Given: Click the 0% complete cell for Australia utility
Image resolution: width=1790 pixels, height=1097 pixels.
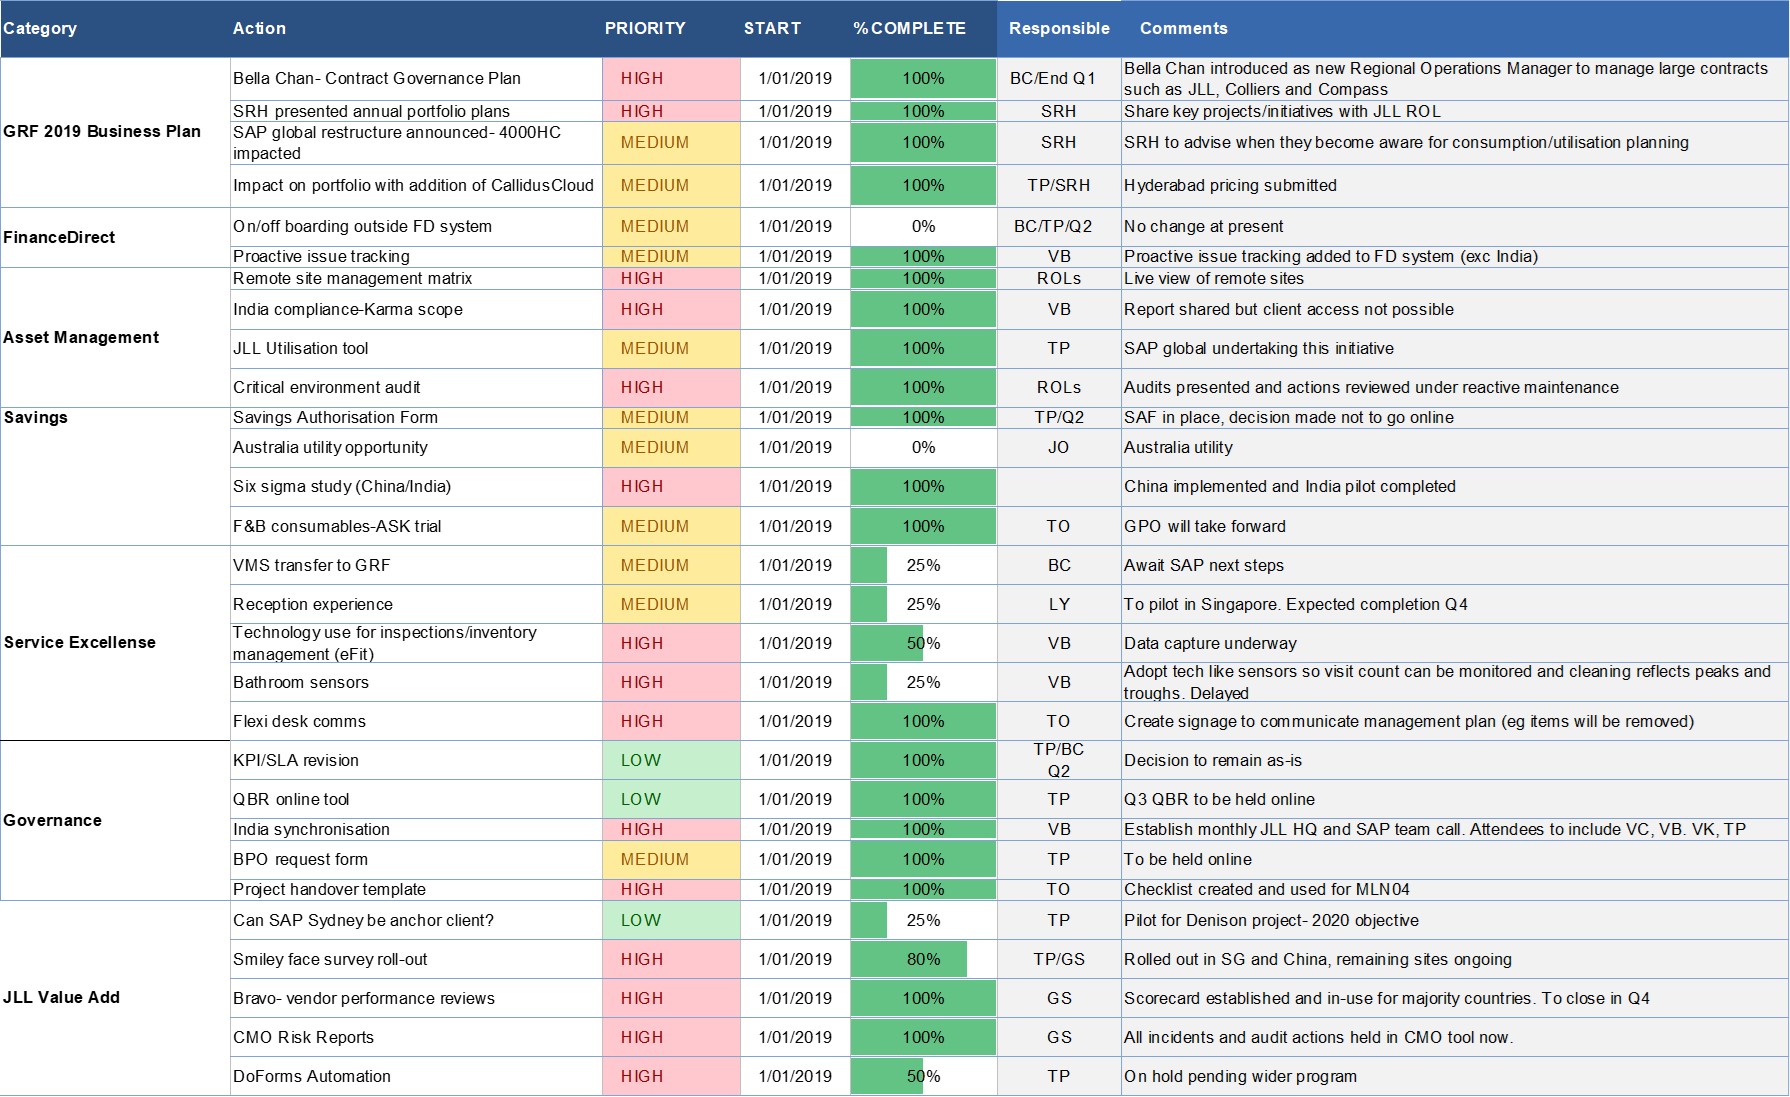Looking at the screenshot, I should [923, 448].
